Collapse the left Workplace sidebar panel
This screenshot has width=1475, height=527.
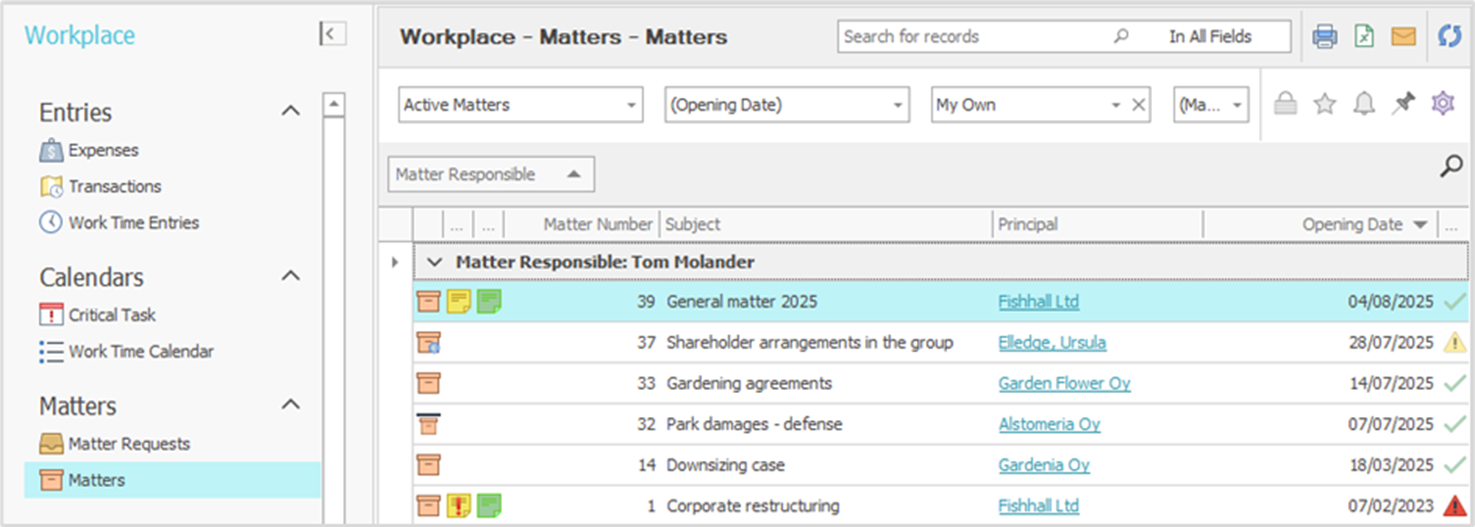coord(332,34)
